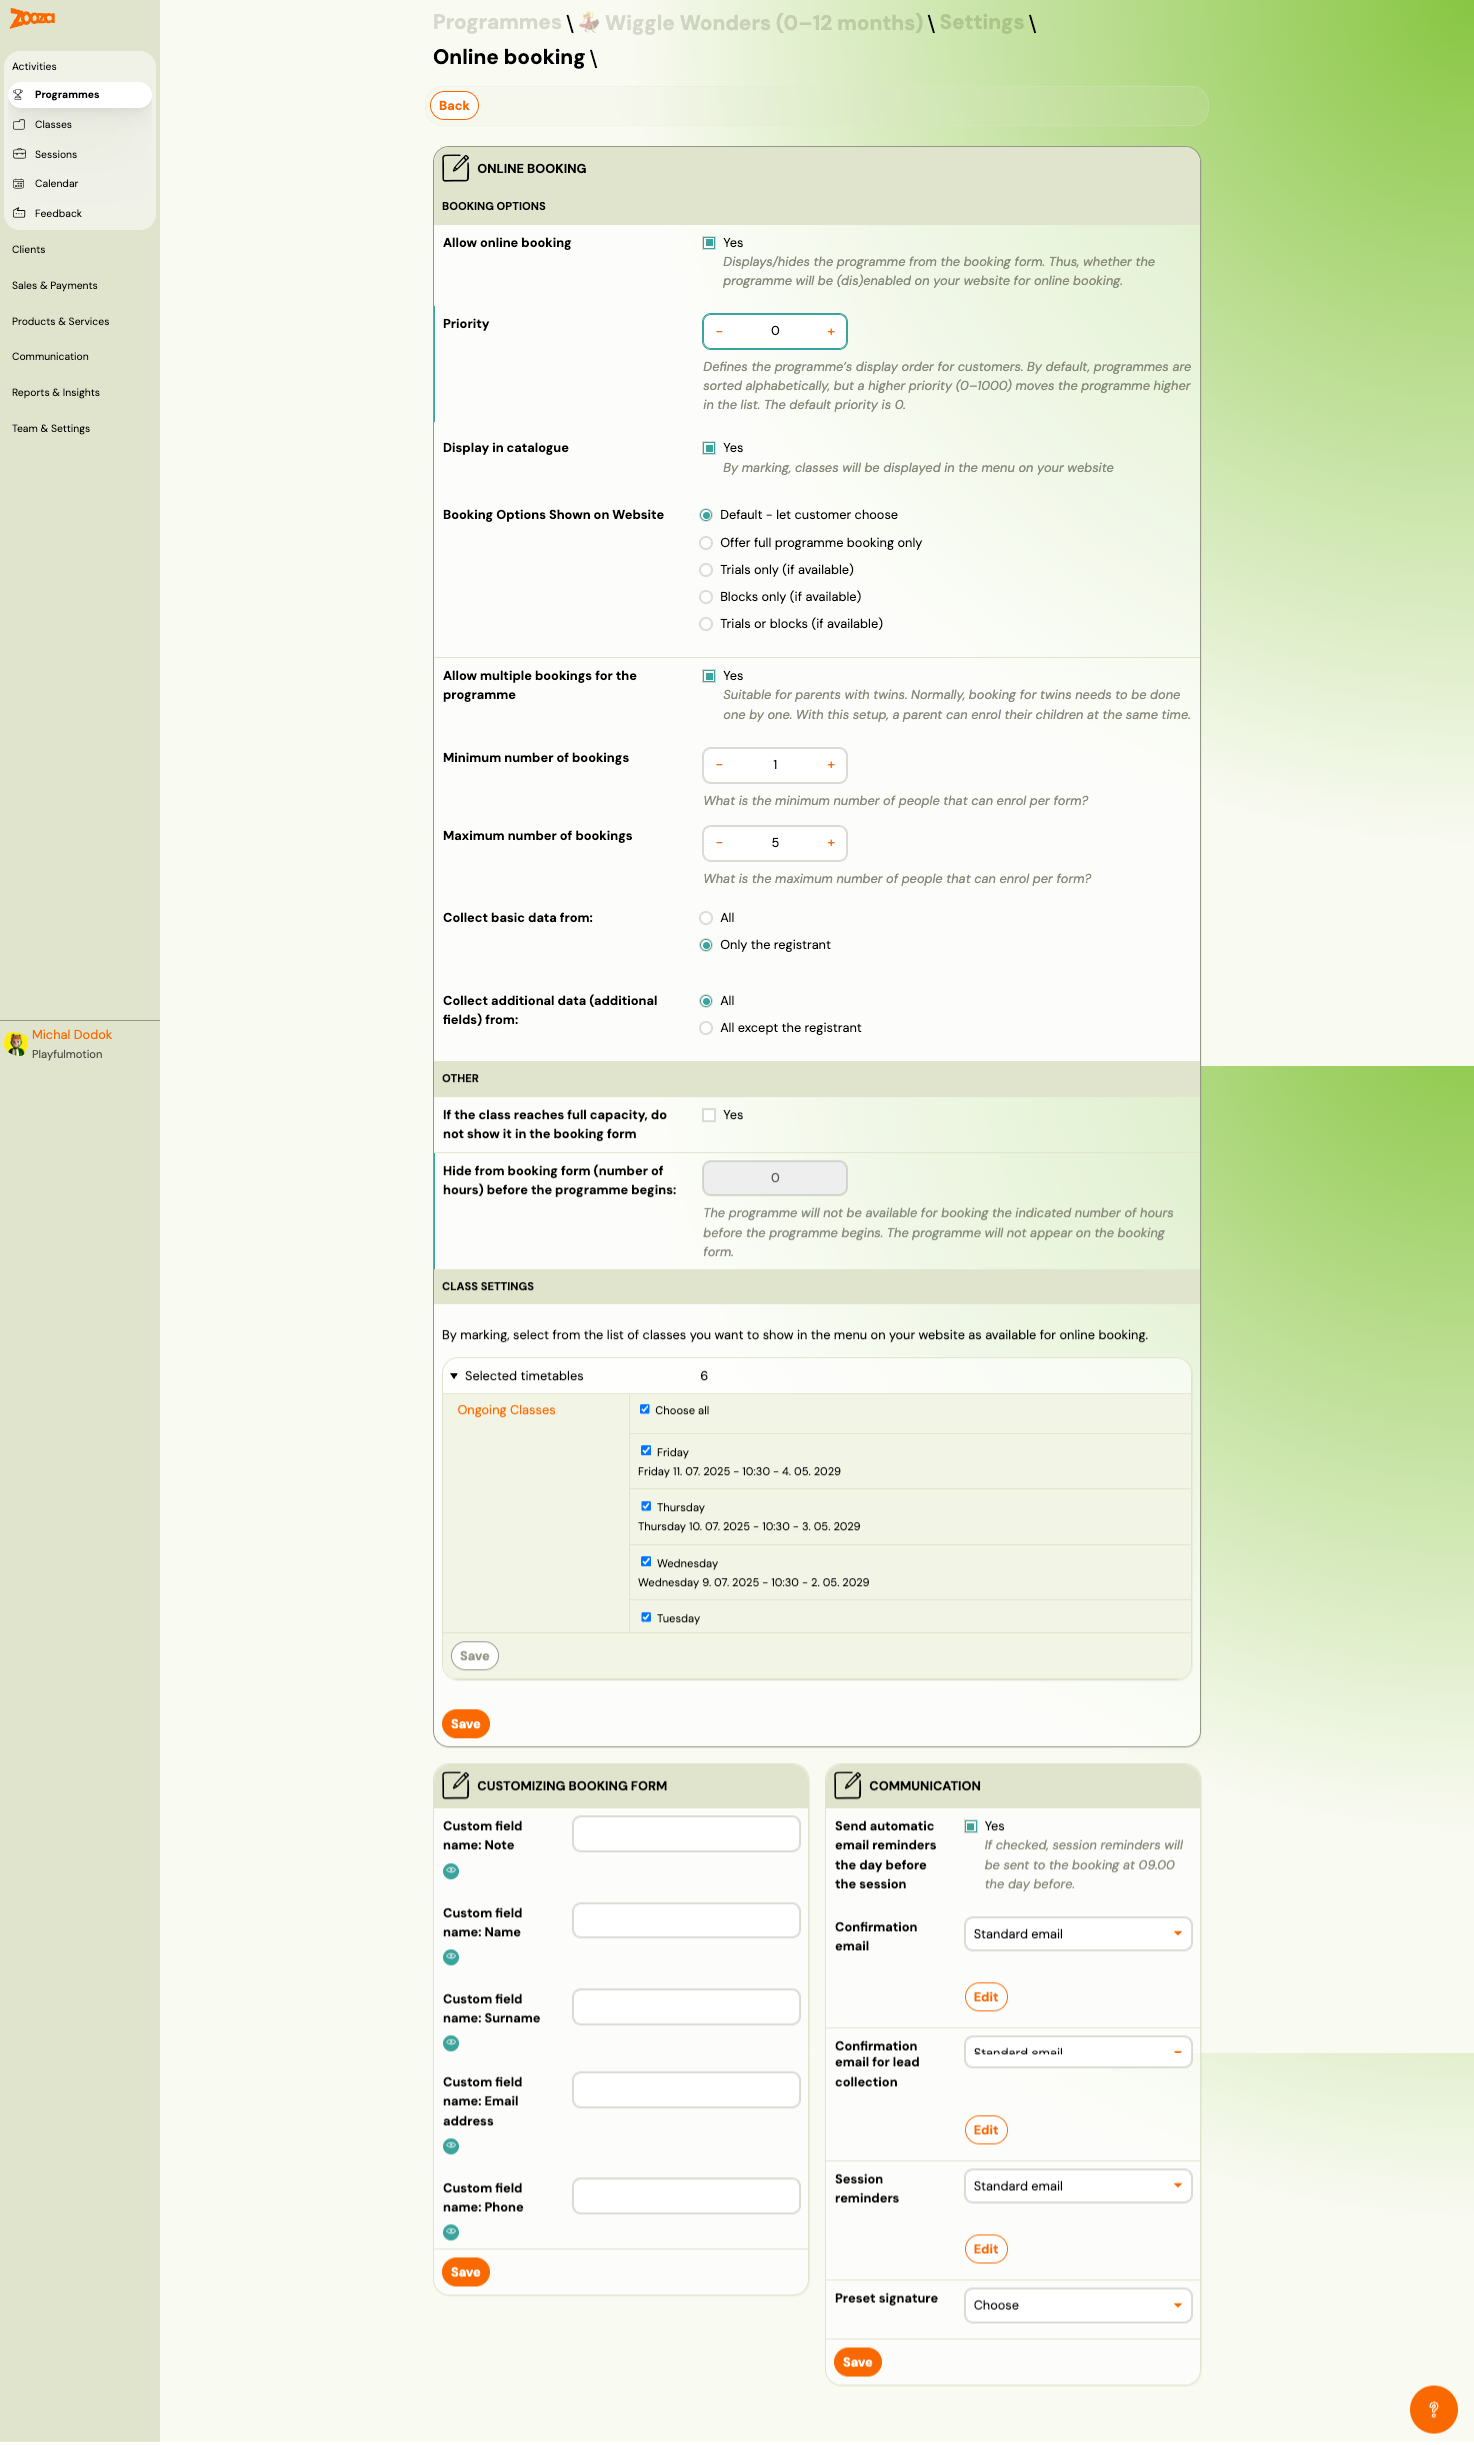The image size is (1474, 2445).
Task: Click Edit under Session reminders
Action: (x=986, y=2249)
